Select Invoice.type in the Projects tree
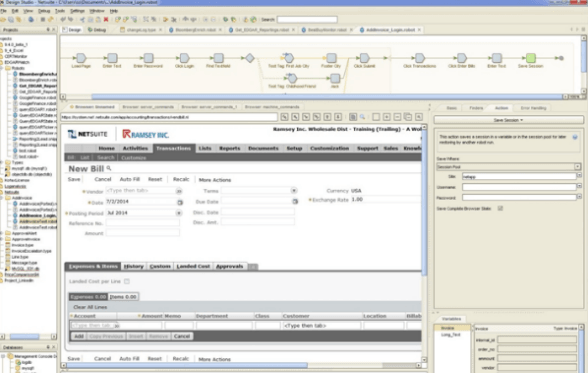This screenshot has width=588, height=373. pos(21,245)
